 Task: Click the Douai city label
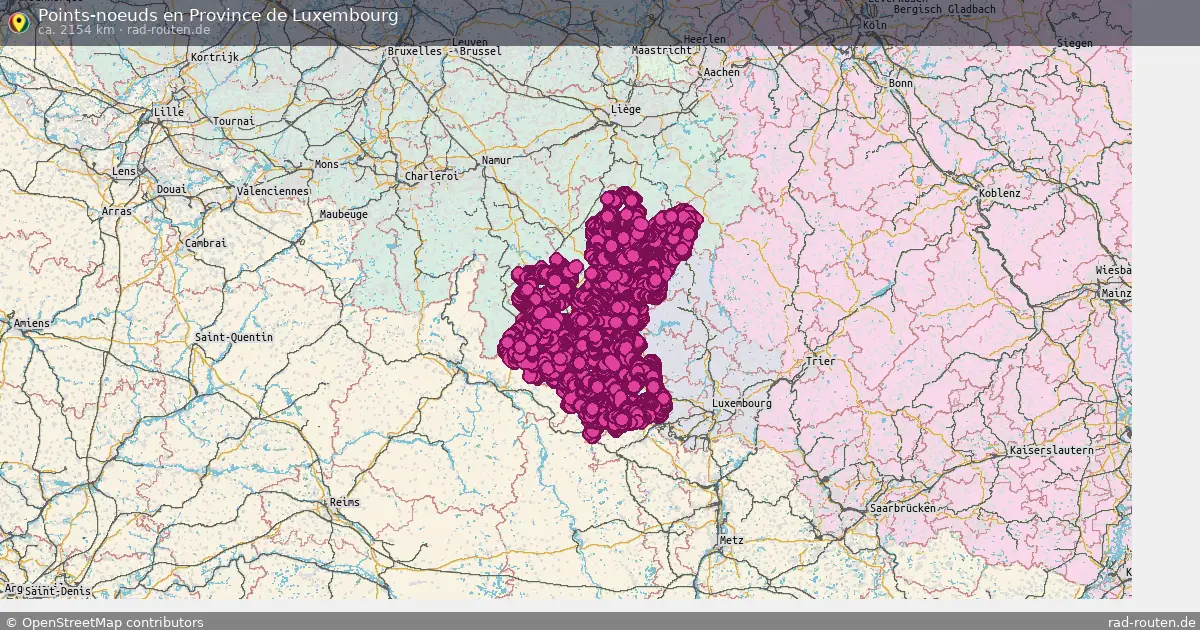[171, 189]
